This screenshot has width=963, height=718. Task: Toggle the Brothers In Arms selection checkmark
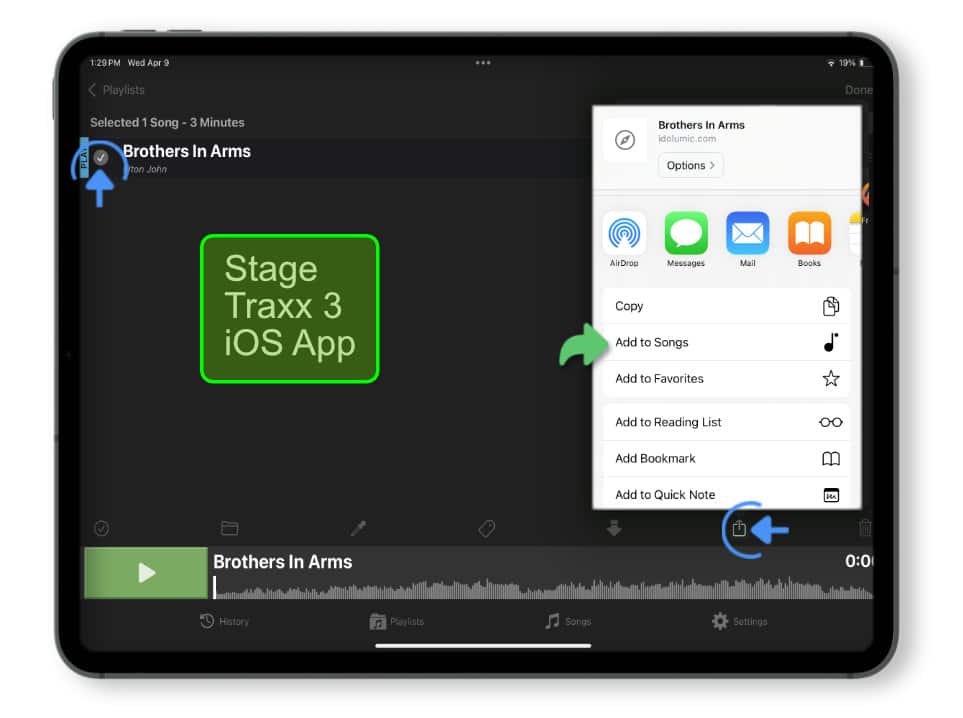[101, 158]
